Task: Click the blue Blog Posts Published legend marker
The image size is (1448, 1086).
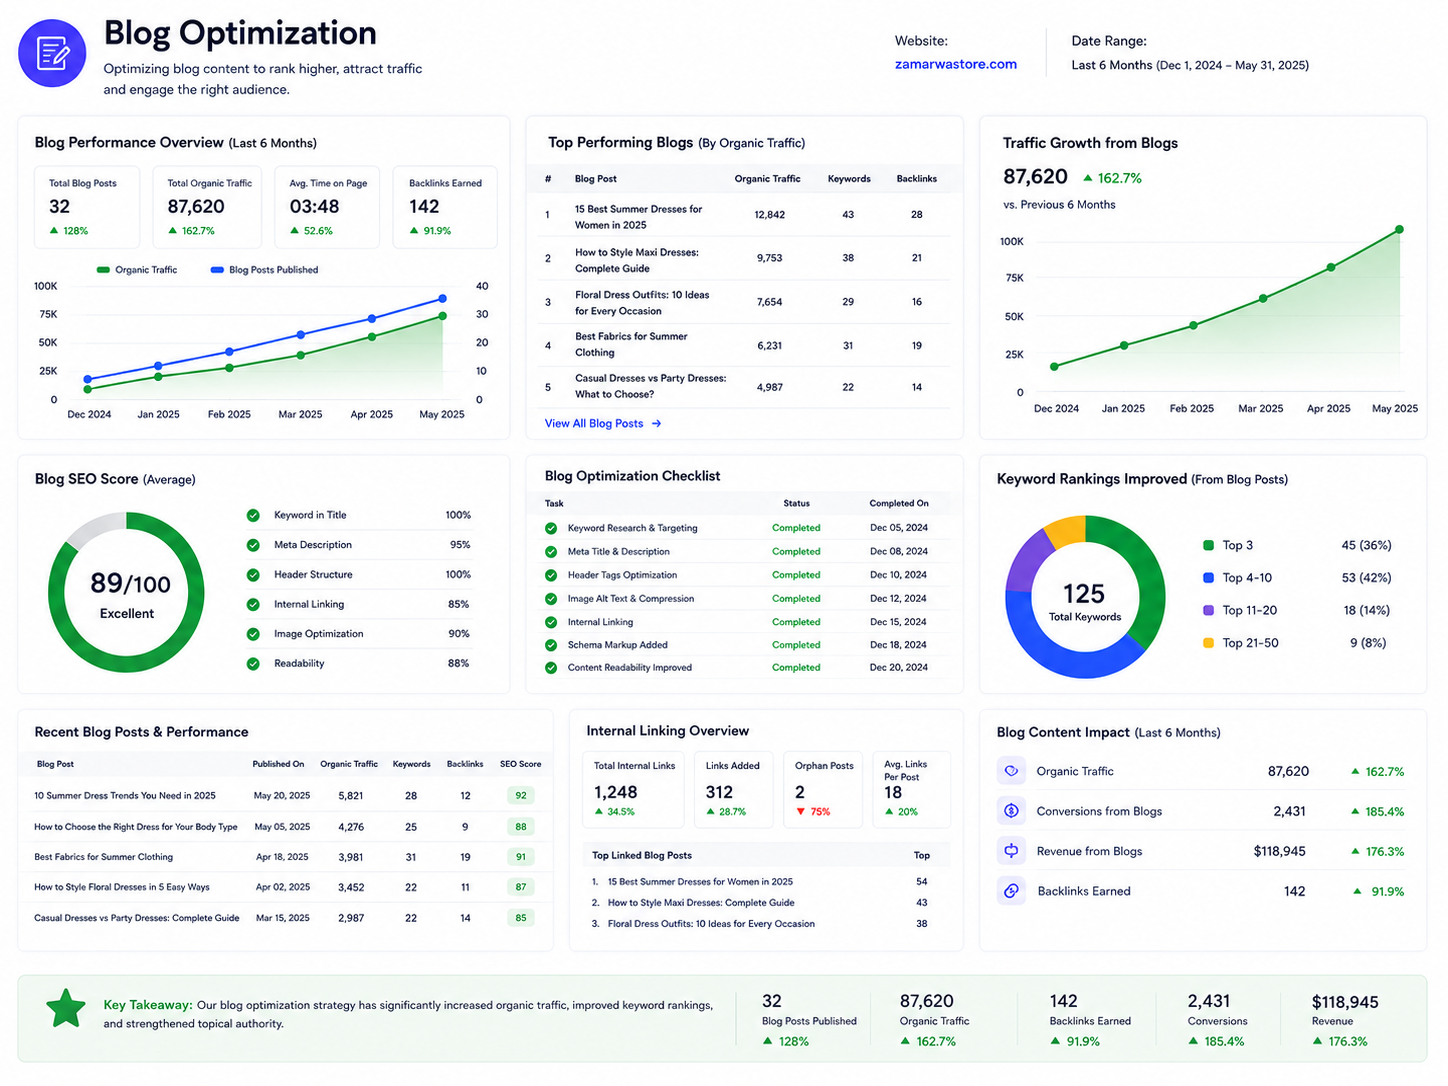Action: pyautogui.click(x=217, y=270)
